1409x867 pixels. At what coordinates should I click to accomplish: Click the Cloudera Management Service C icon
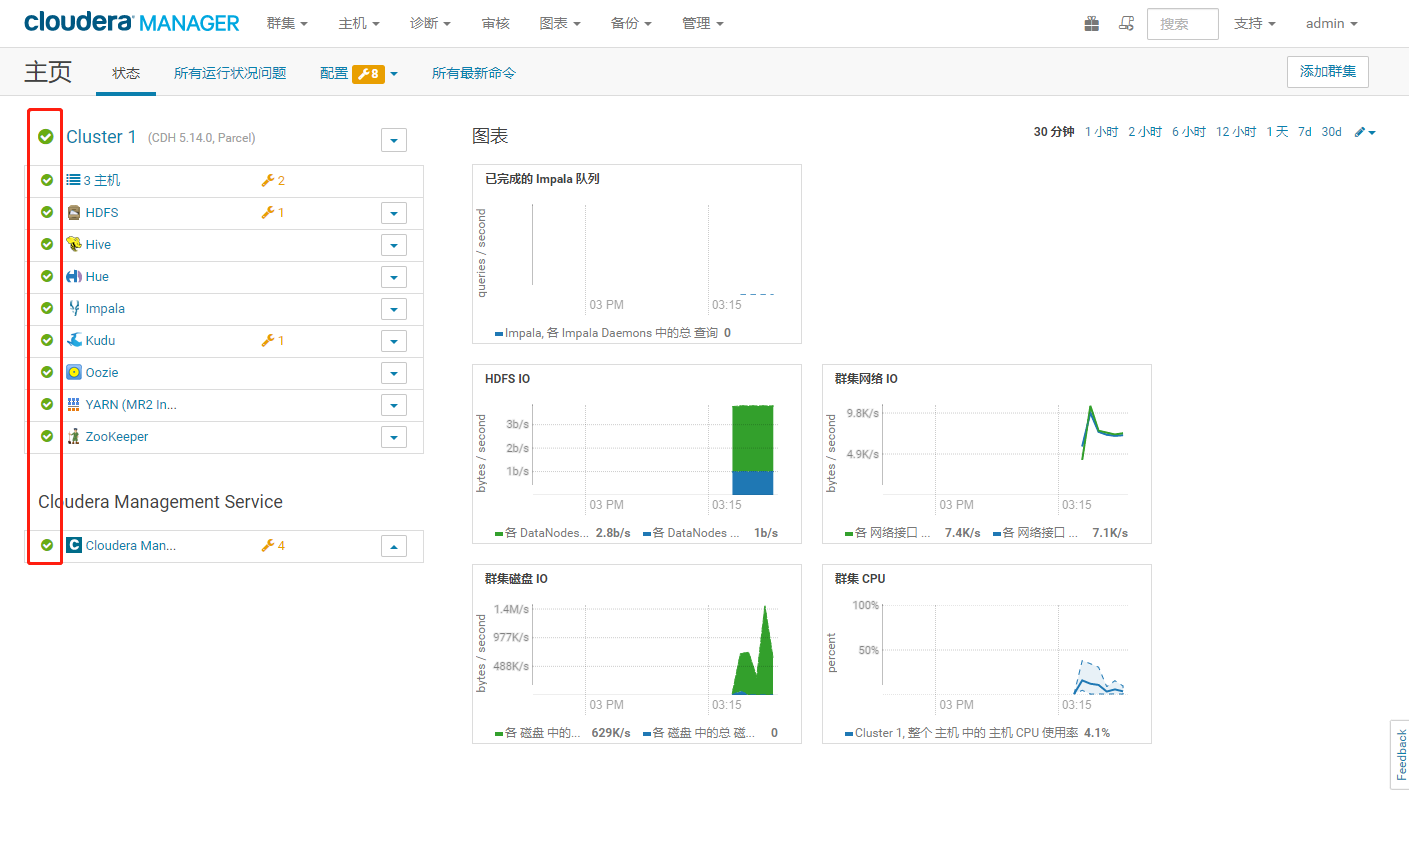74,545
